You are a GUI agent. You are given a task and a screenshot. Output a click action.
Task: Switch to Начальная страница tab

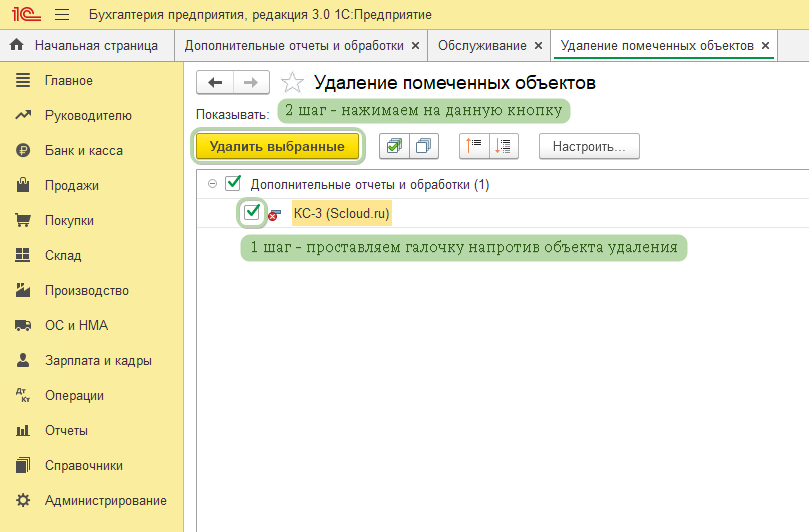[87, 46]
